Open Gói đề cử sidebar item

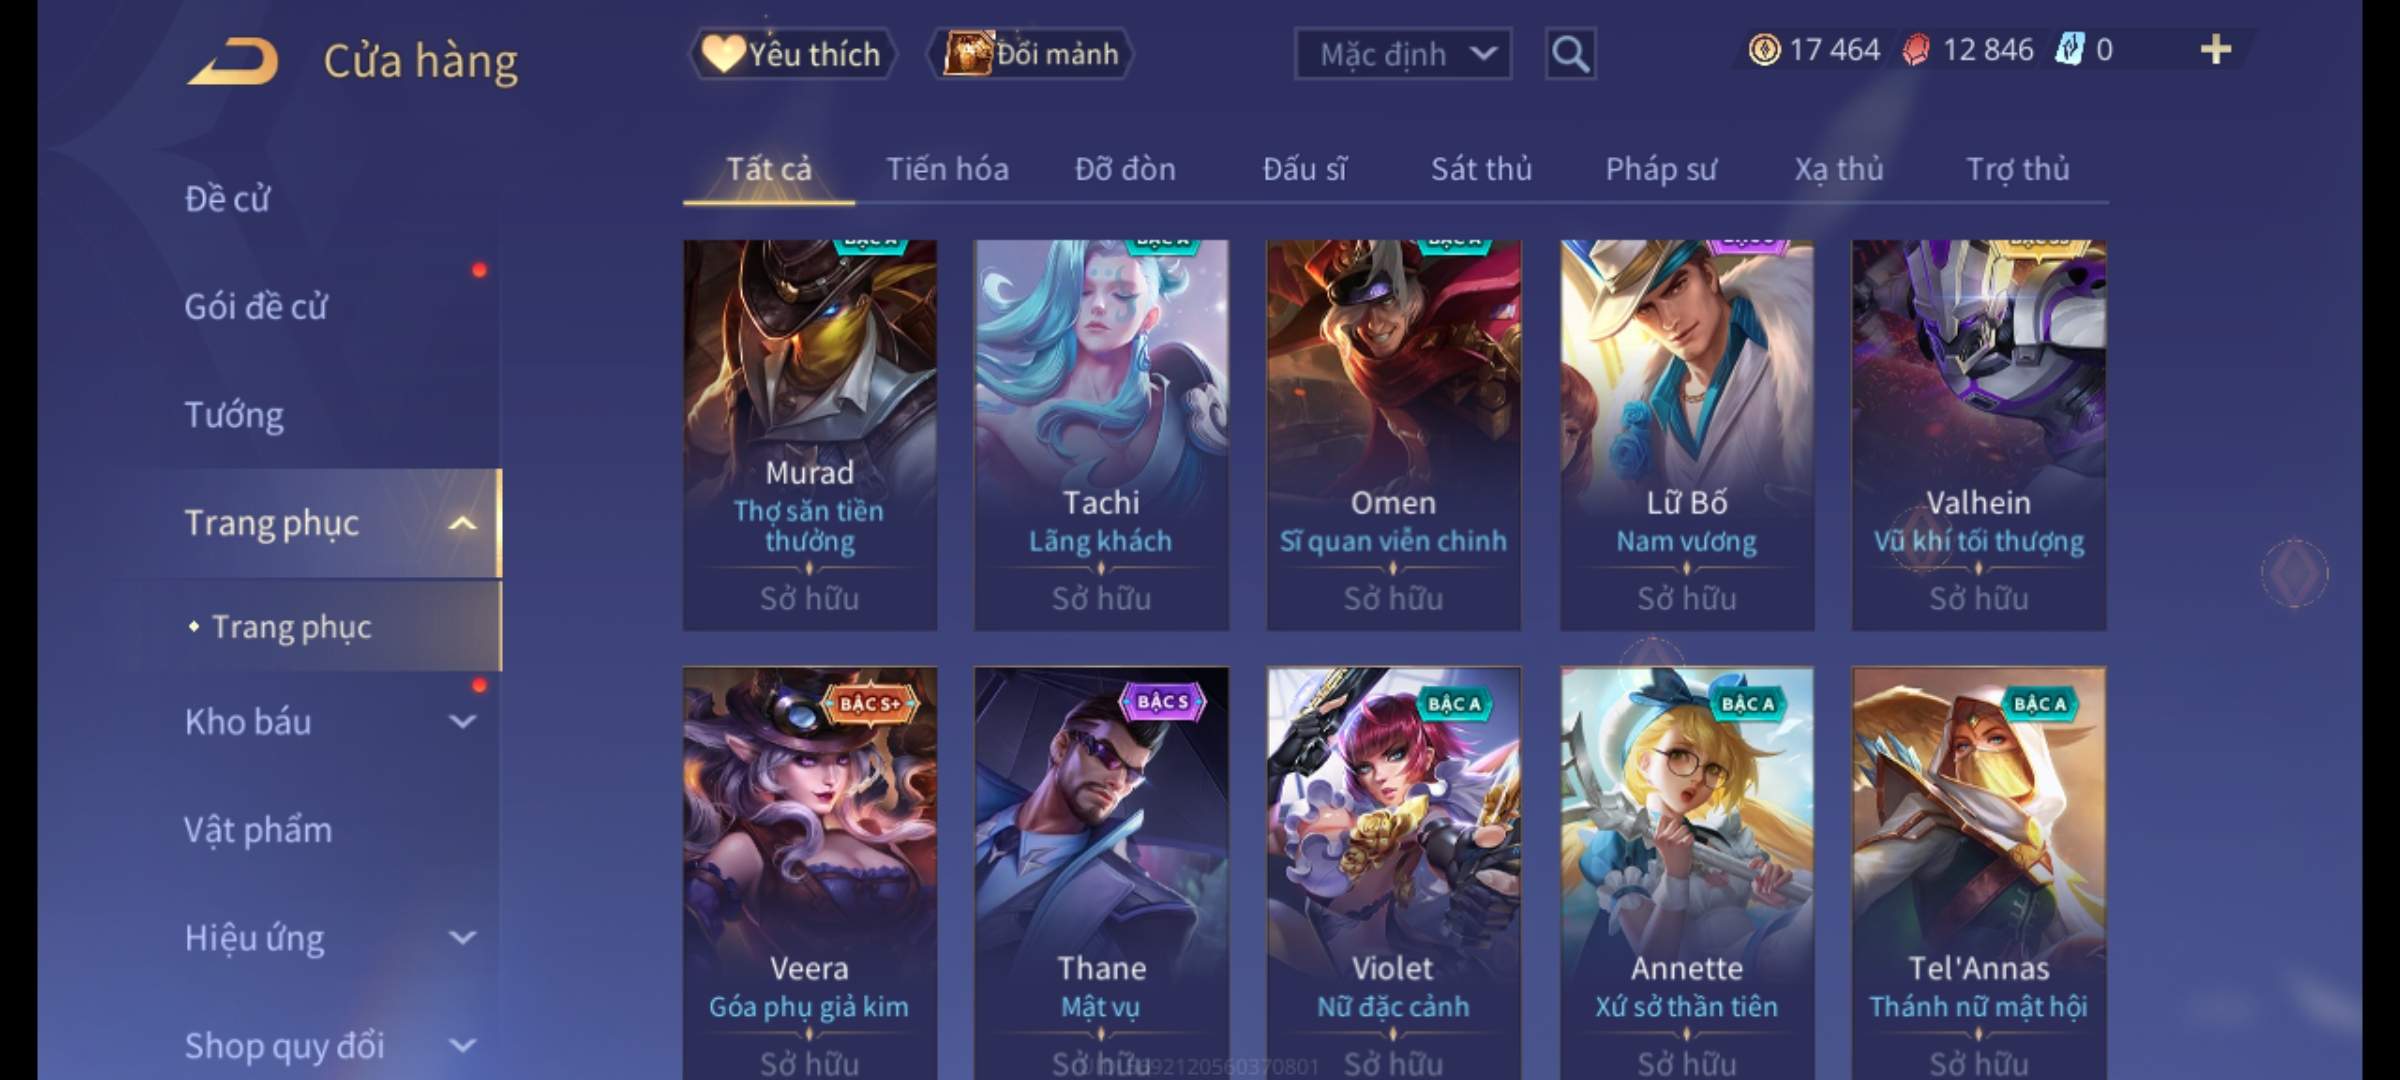coord(256,307)
